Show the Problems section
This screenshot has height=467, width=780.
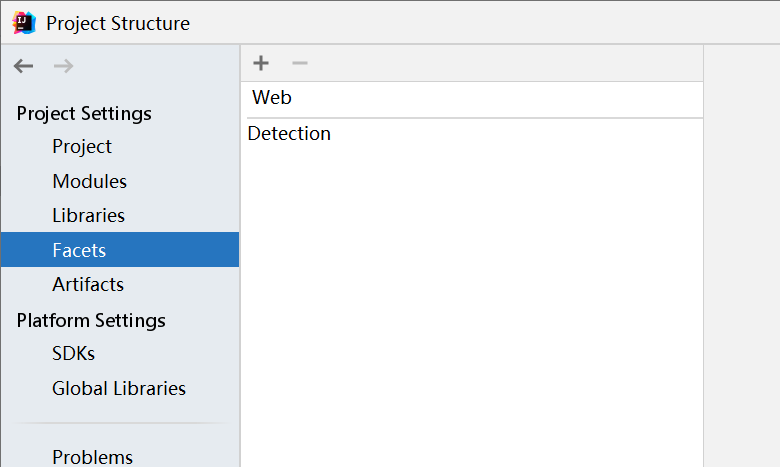[x=93, y=457]
